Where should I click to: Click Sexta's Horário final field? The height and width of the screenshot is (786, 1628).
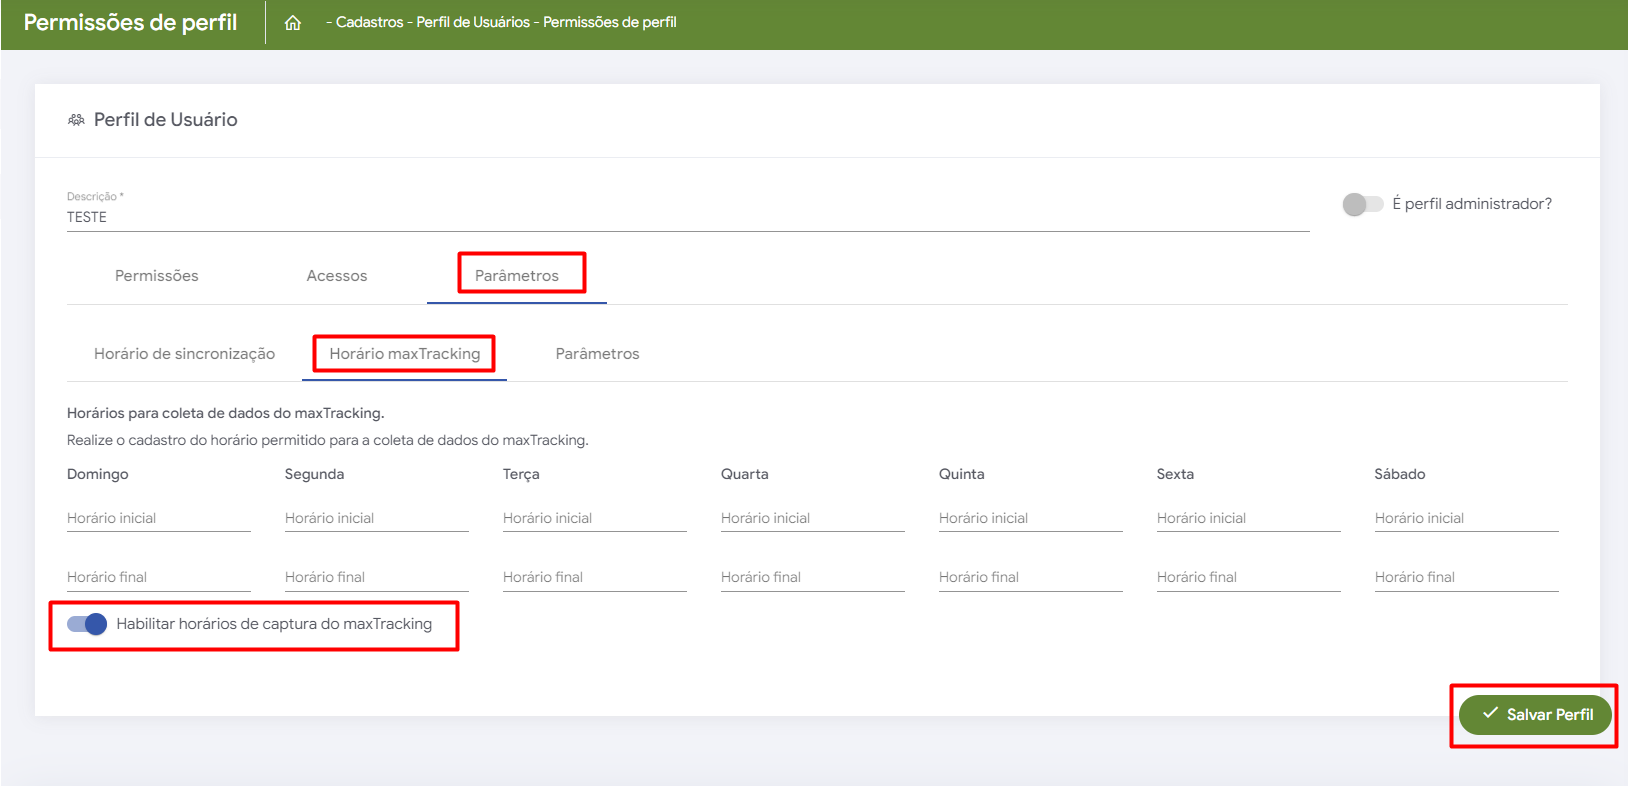1248,577
